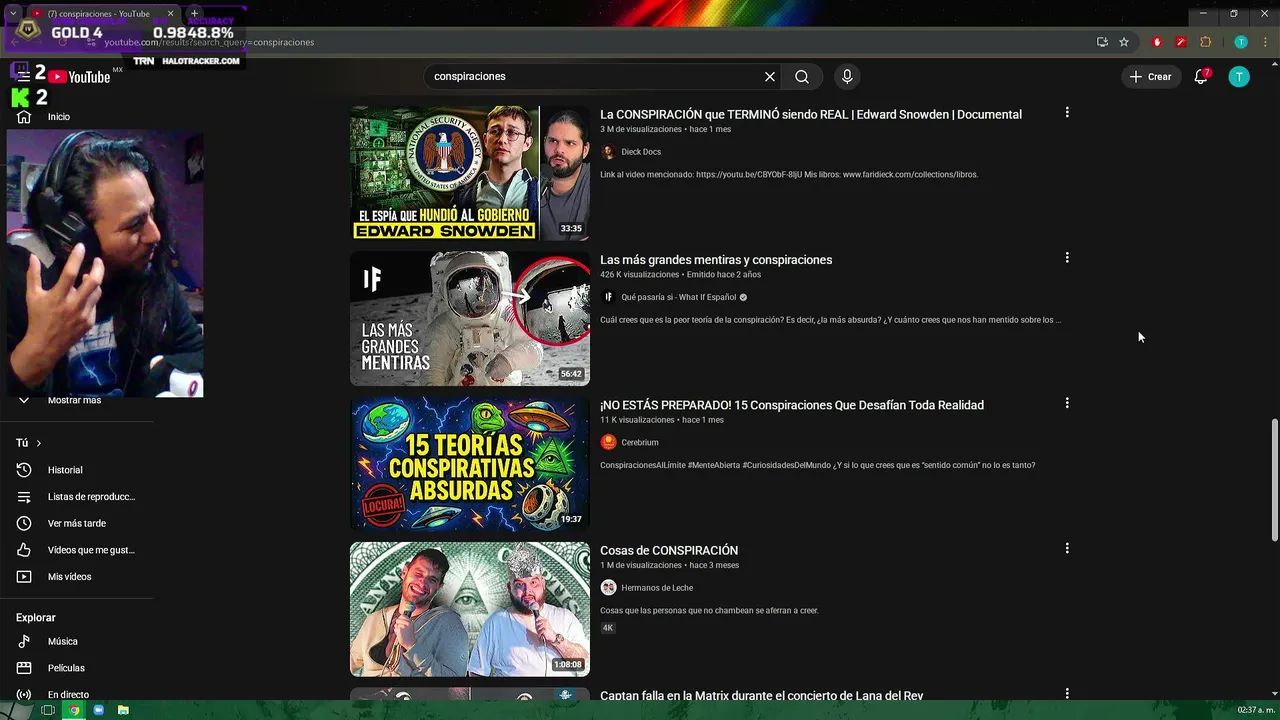Open options menu for Edward Snowden video
Viewport: 1280px width, 720px height.
1067,113
